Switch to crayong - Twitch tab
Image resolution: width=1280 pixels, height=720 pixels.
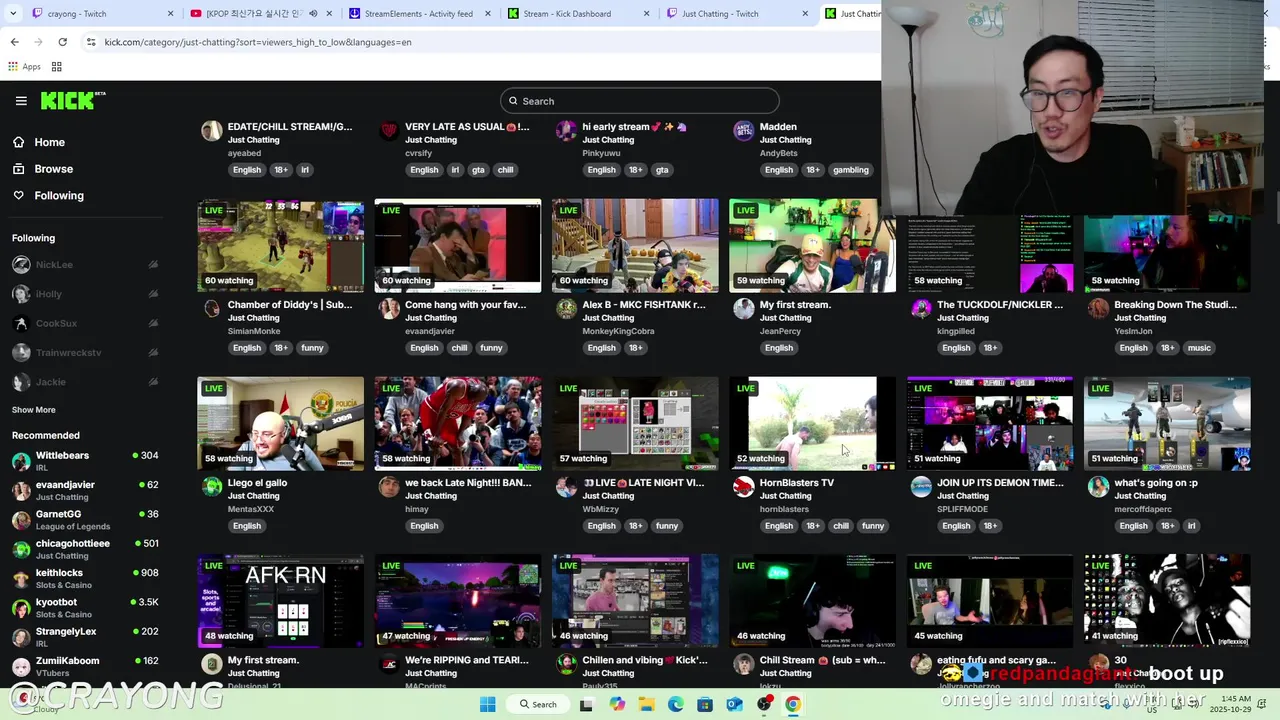point(95,14)
